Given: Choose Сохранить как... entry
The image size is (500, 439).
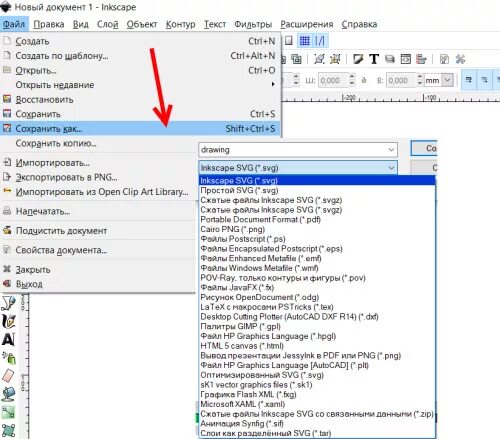Looking at the screenshot, I should coord(140,128).
